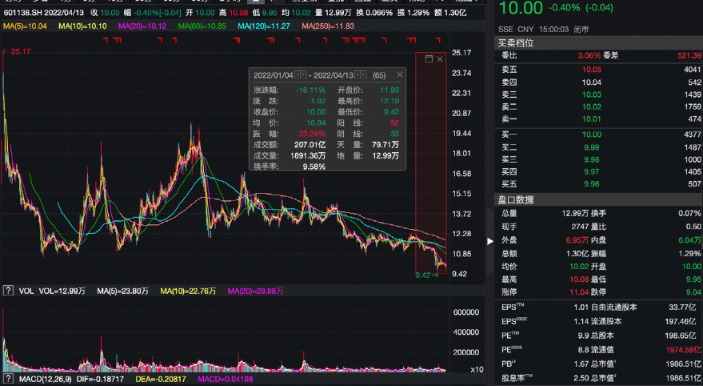Image resolution: width=703 pixels, height=386 pixels.
Task: Click the 涨停 price 11.04
Action: (578, 292)
